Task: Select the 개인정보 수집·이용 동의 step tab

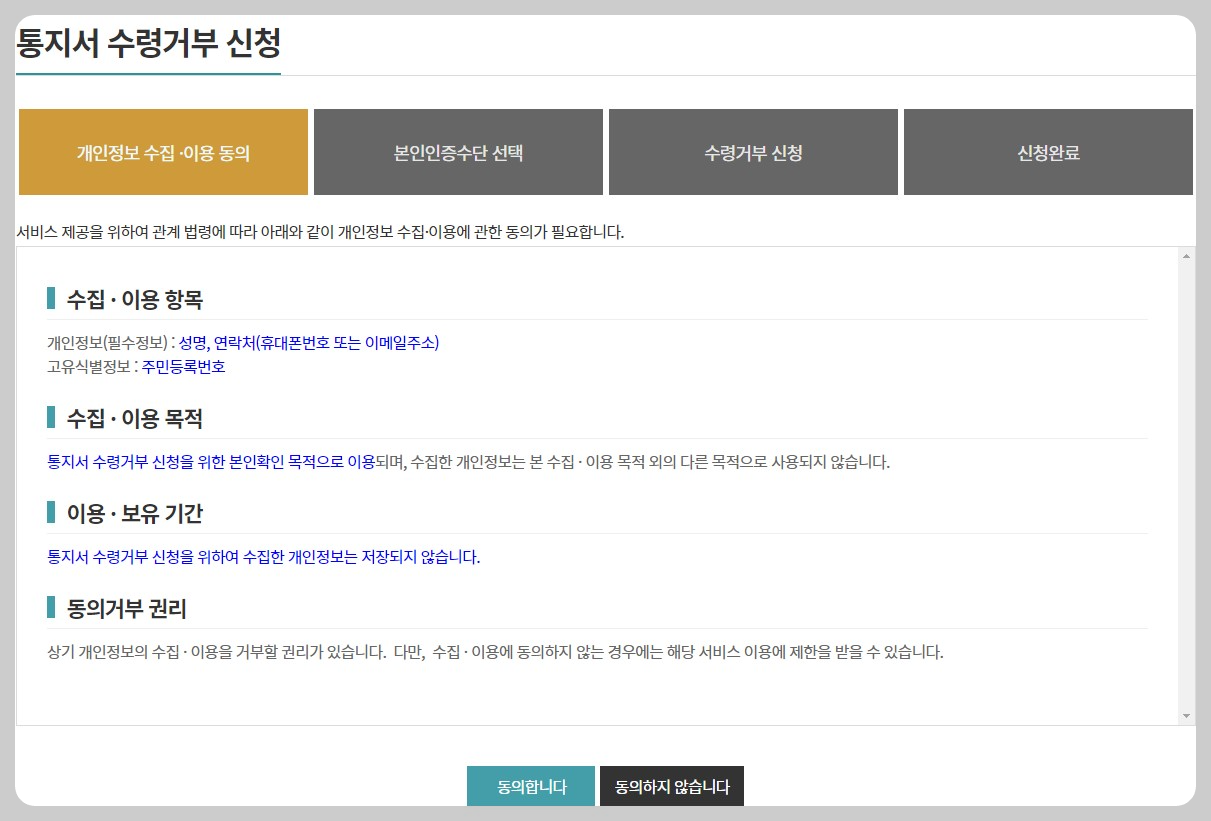Action: click(163, 152)
